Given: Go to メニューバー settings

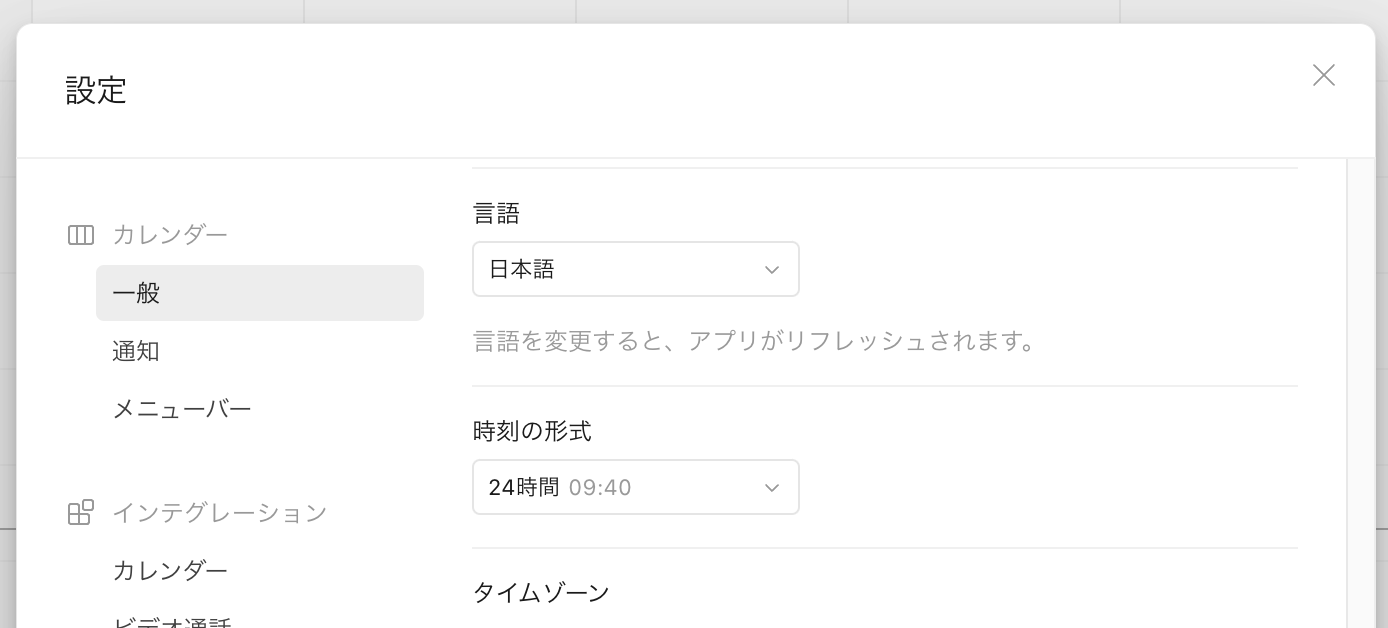Looking at the screenshot, I should [181, 409].
